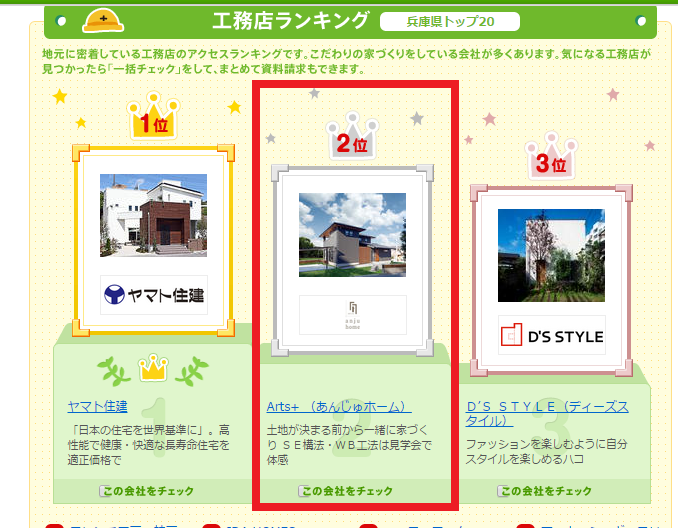Check the Arts+ あんじゅホーム company checkbox
Viewport: 678px width, 528px height.
(304, 491)
